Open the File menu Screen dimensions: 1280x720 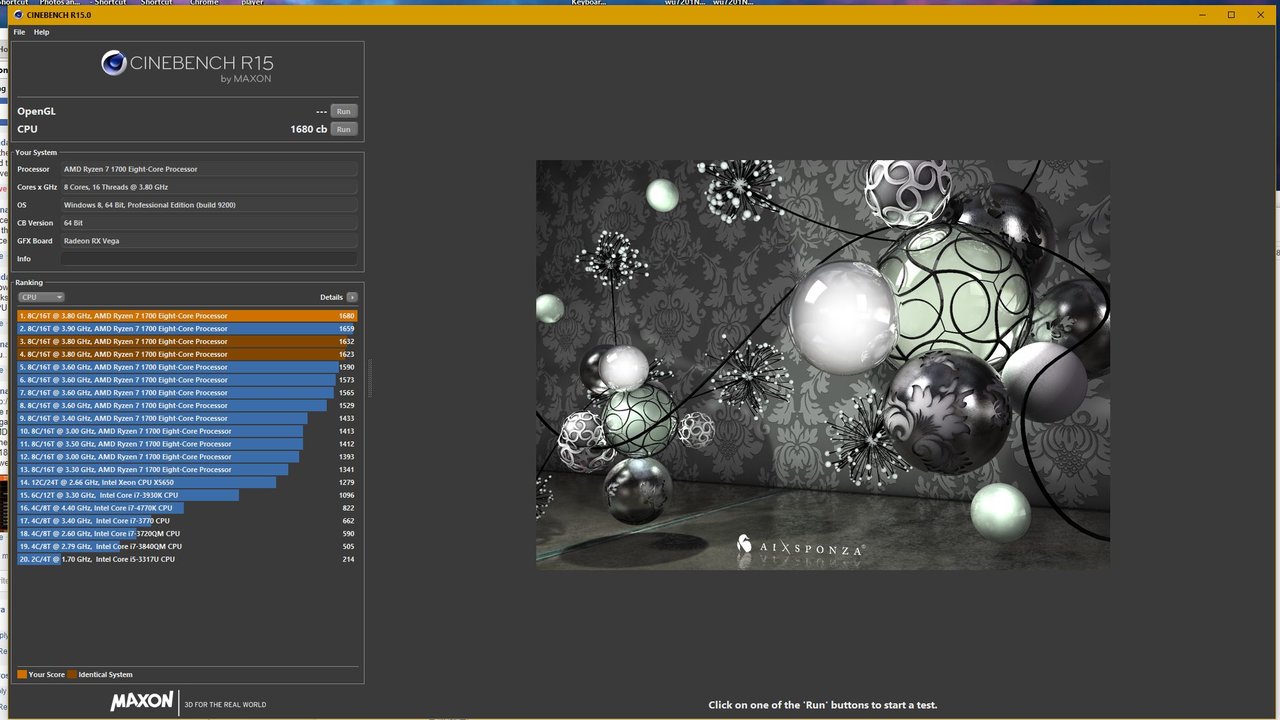(19, 32)
